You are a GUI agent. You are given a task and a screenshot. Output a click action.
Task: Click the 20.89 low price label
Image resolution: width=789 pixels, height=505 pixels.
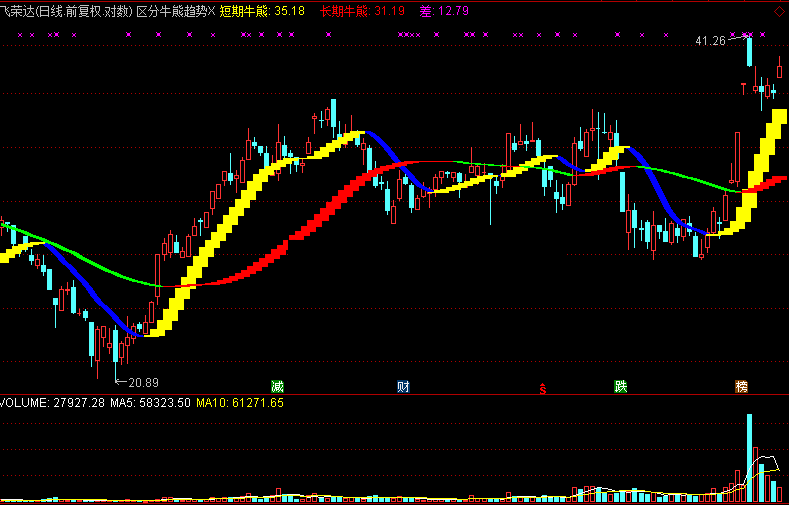(143, 383)
